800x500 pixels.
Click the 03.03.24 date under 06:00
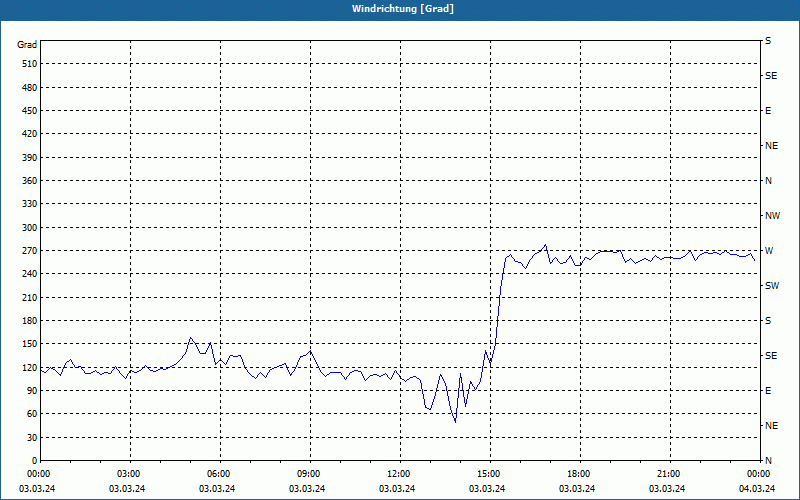(217, 489)
